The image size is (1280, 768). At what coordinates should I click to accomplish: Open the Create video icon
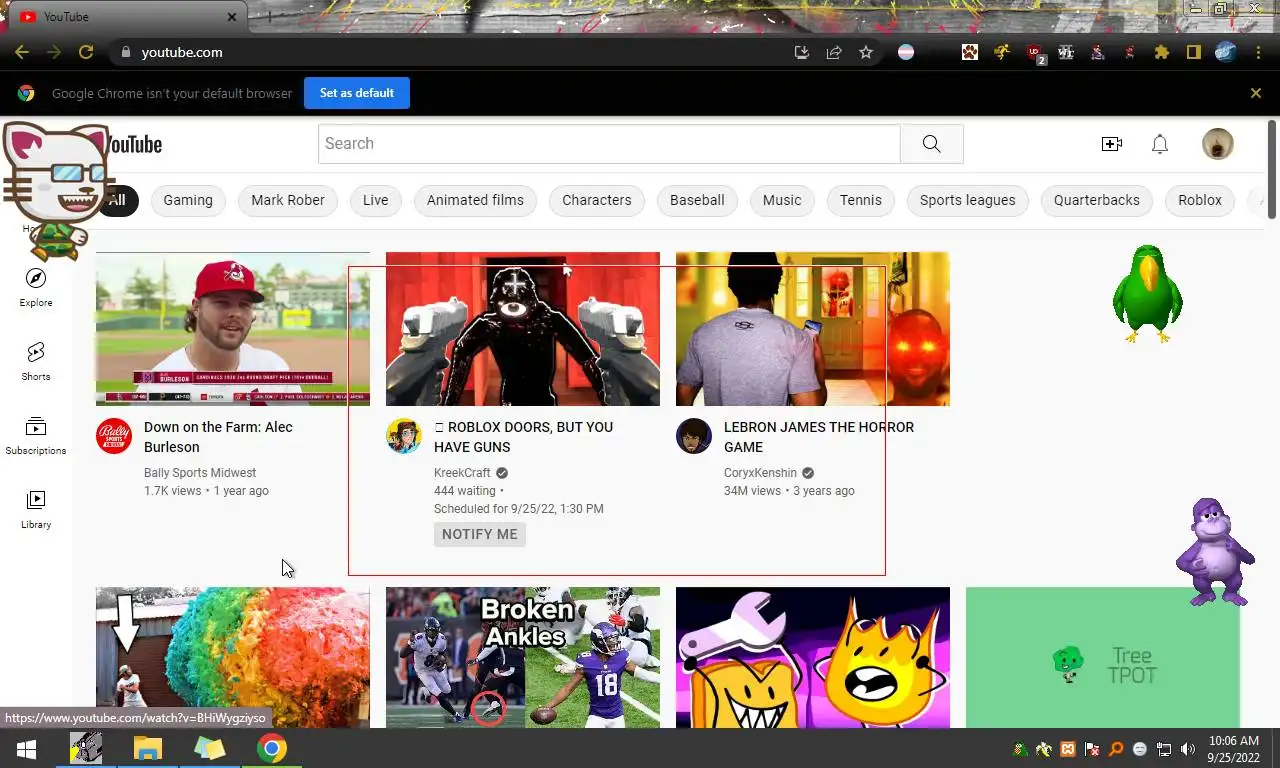tap(1112, 144)
